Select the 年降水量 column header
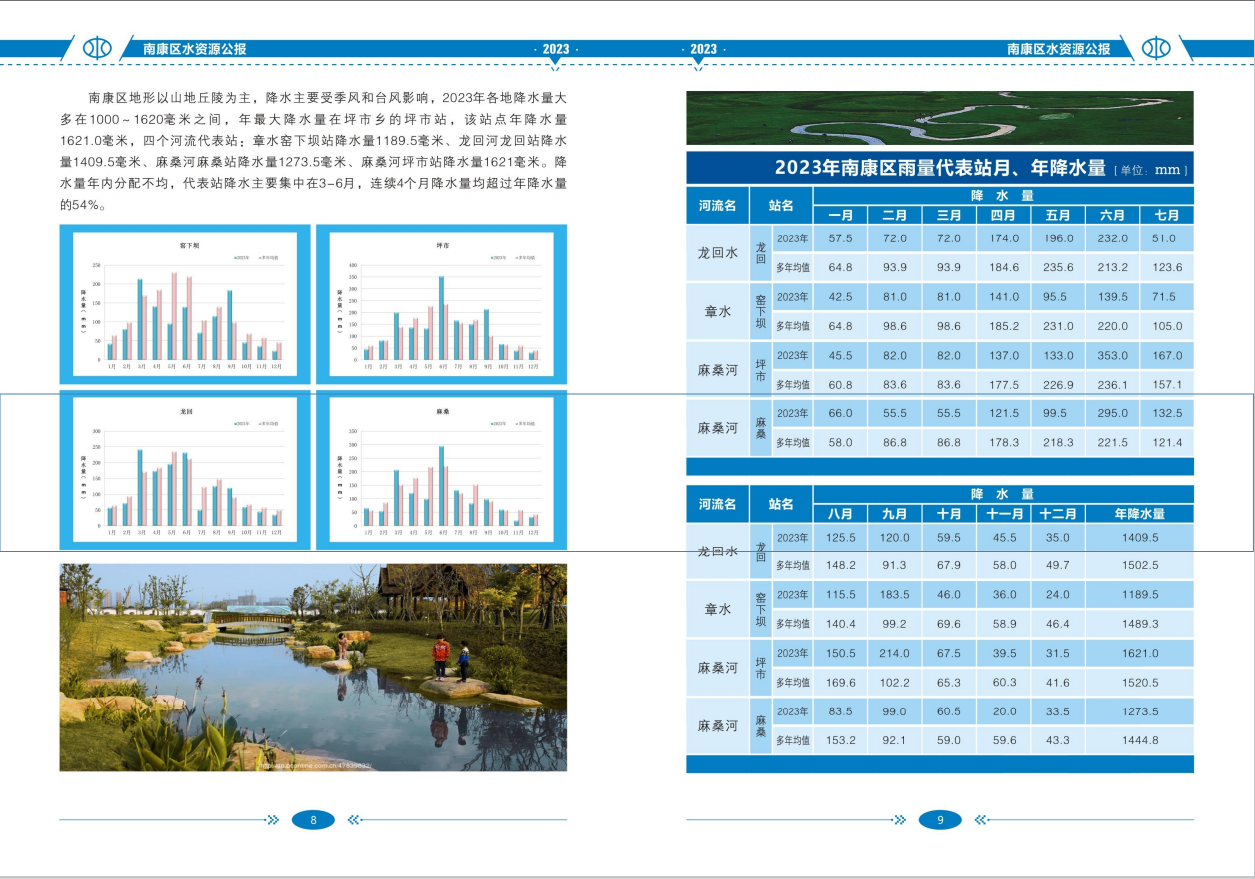Image resolution: width=1255 pixels, height=879 pixels. 1139,514
